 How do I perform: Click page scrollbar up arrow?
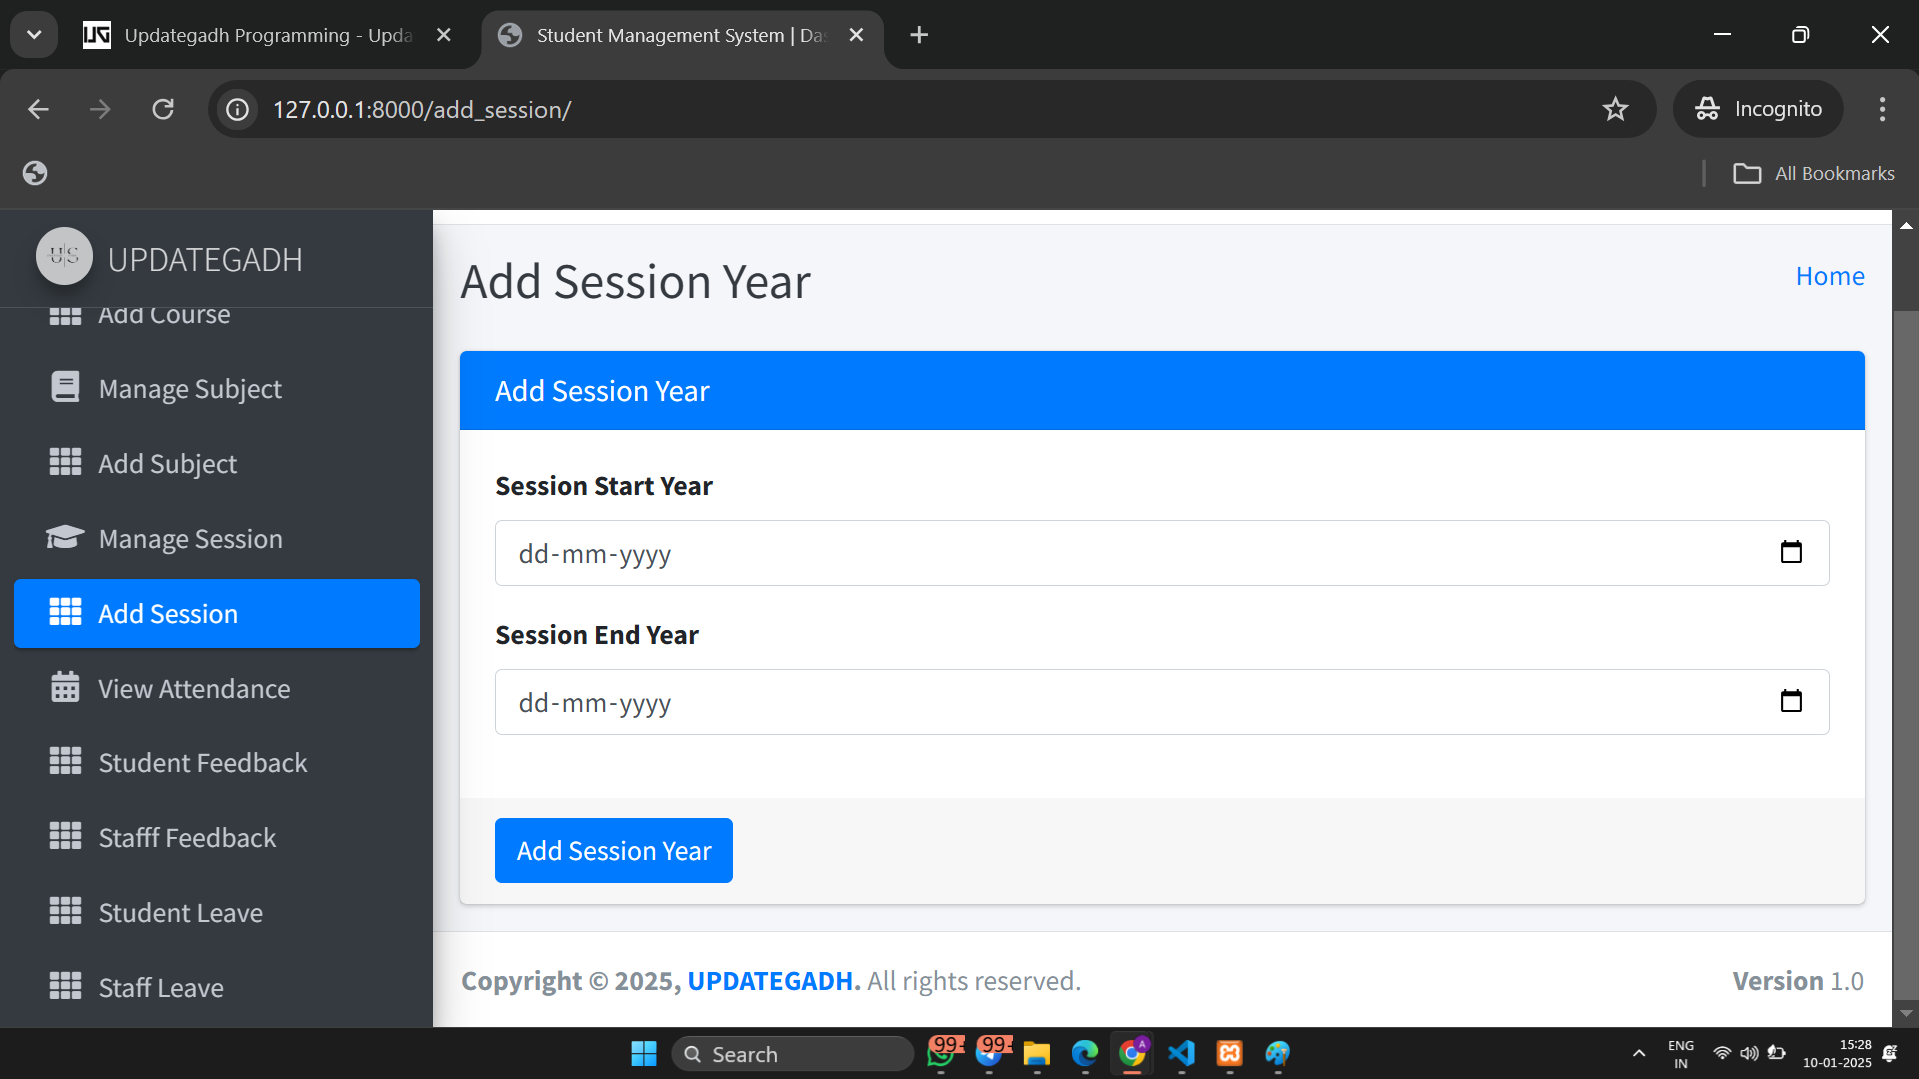click(1906, 225)
